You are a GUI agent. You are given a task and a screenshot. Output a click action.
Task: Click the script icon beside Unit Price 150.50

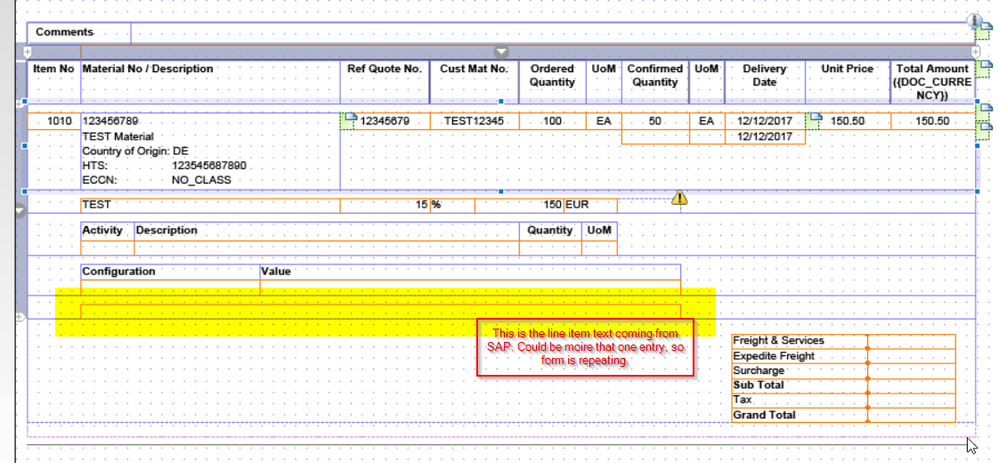pos(815,120)
